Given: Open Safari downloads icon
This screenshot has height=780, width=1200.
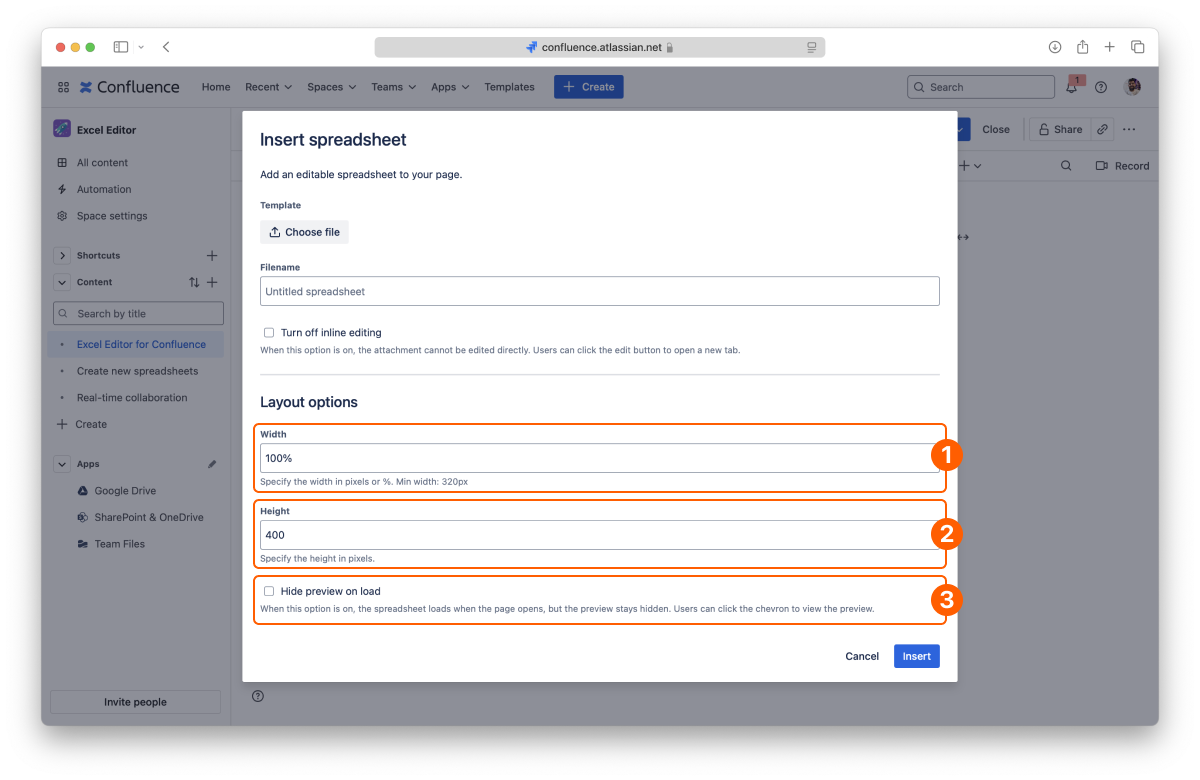Looking at the screenshot, I should (1055, 47).
